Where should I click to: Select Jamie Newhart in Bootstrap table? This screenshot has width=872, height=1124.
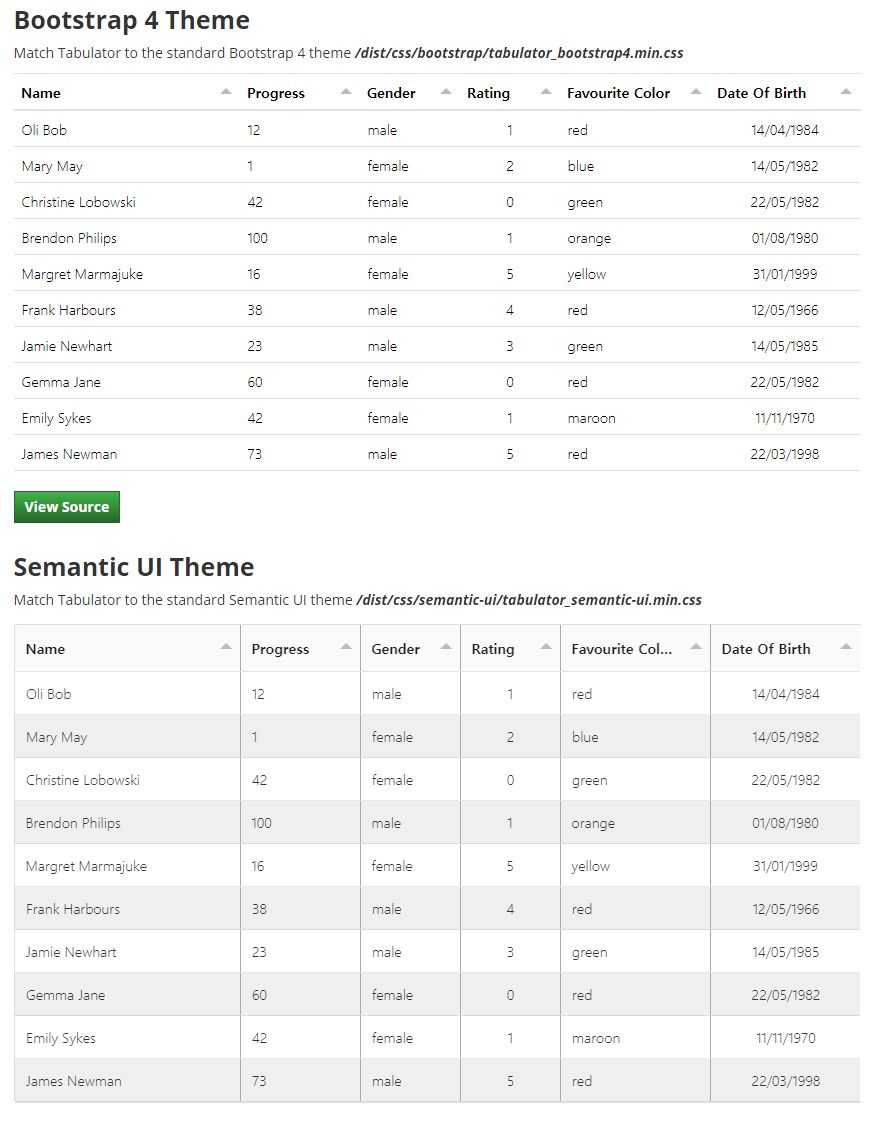[x=67, y=346]
